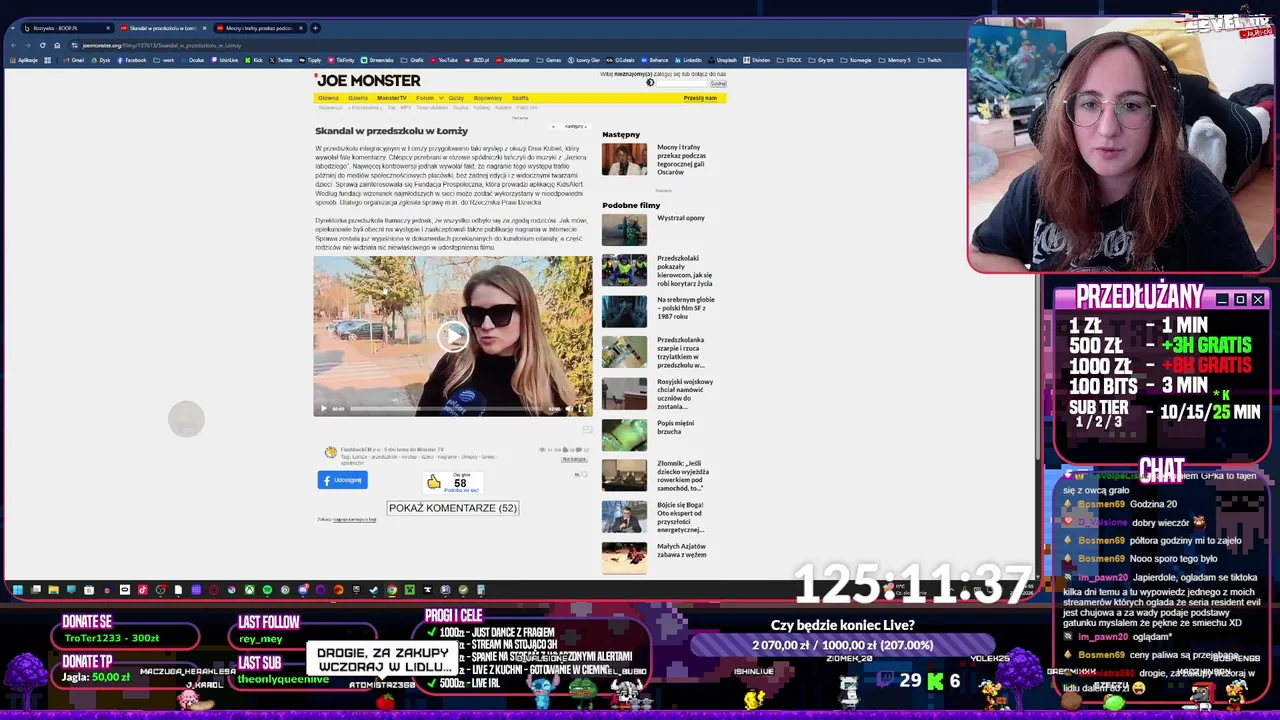
Task: Open the Windows Start menu
Action: (x=17, y=590)
